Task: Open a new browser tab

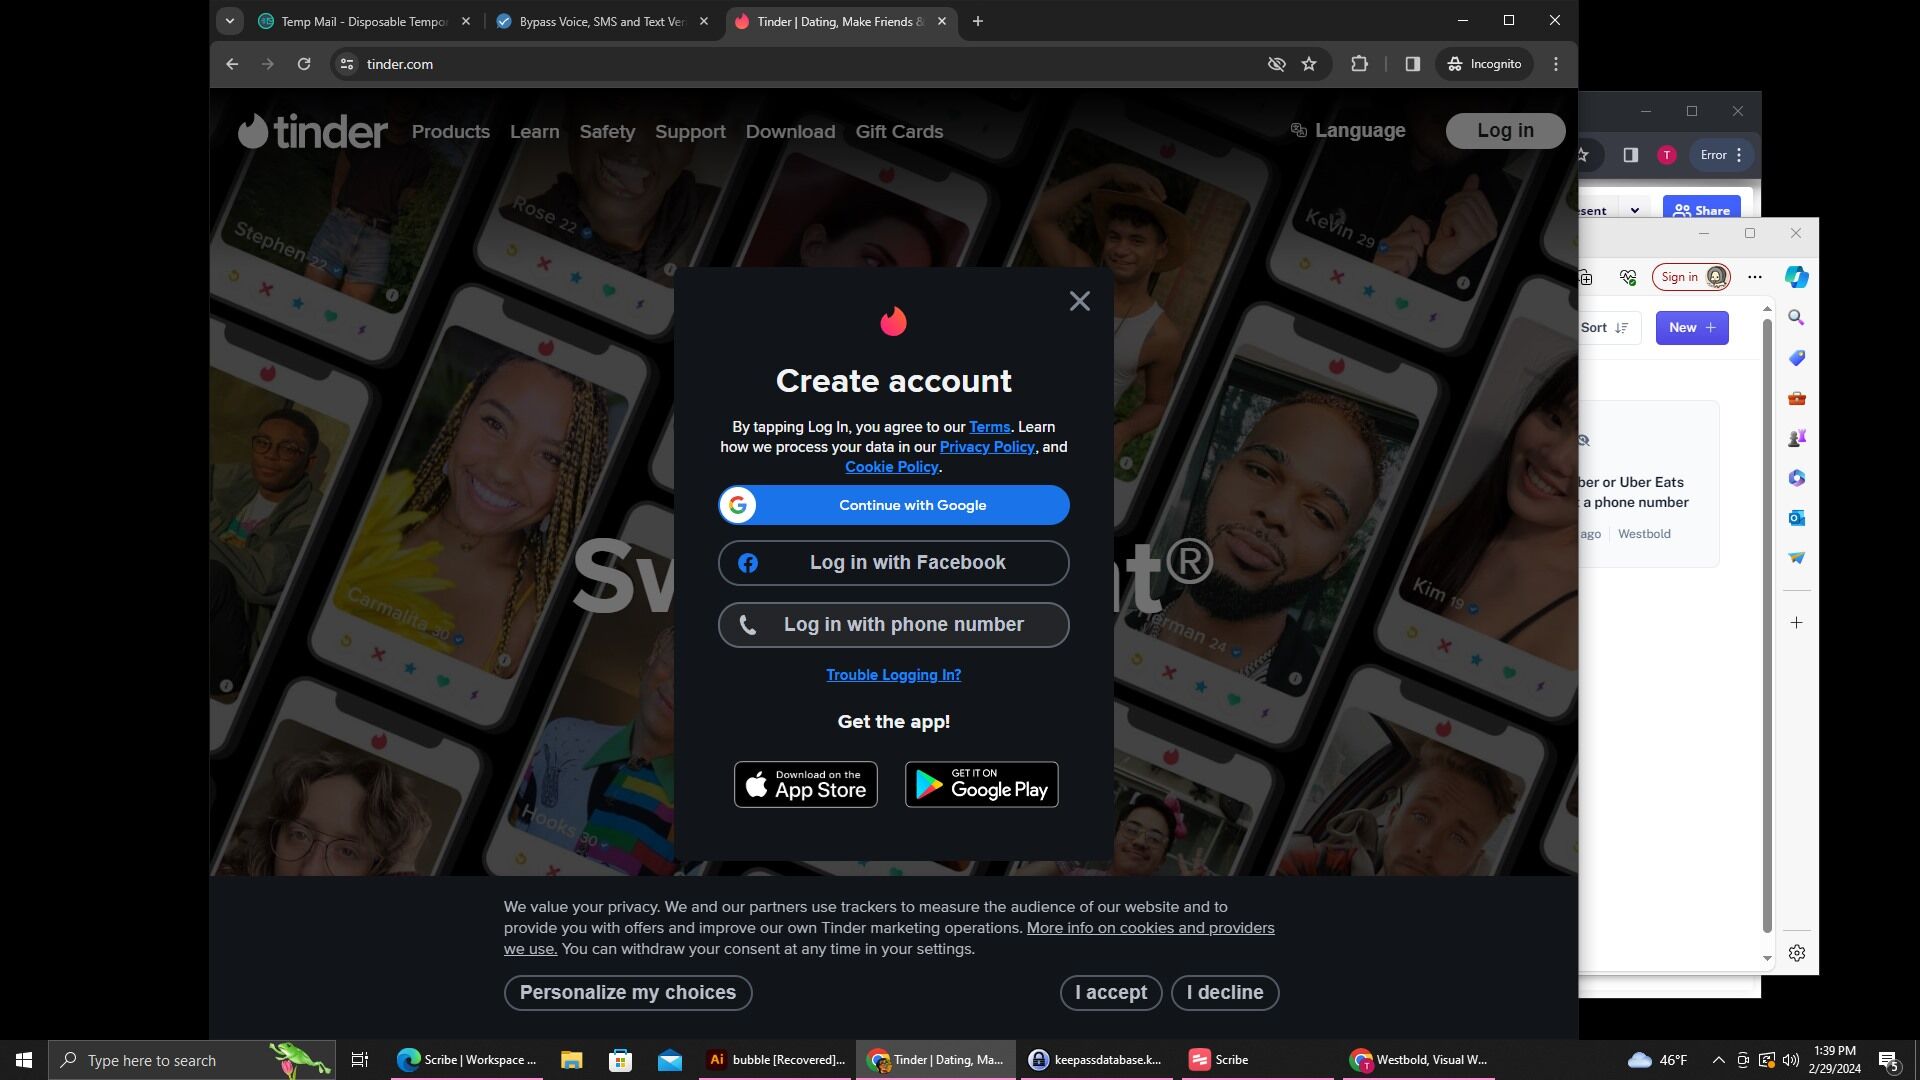Action: pyautogui.click(x=978, y=21)
